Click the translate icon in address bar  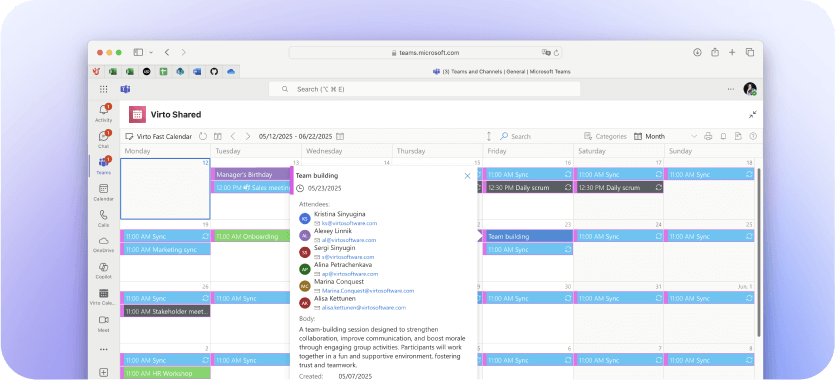coord(546,53)
